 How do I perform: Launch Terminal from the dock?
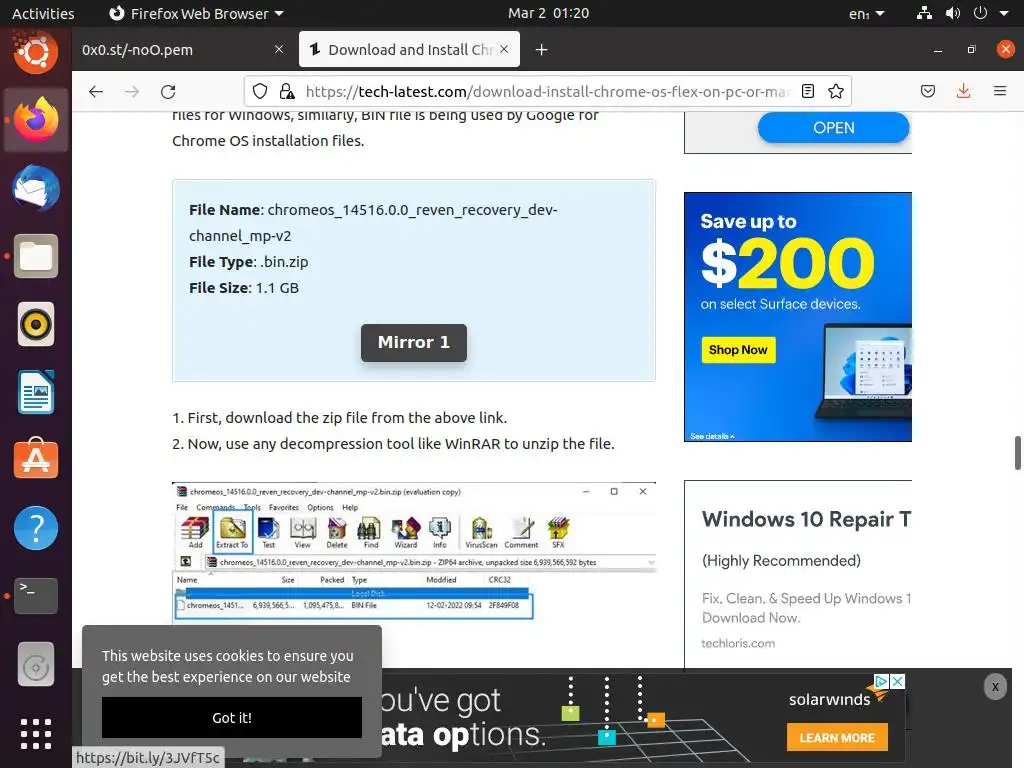[x=36, y=596]
